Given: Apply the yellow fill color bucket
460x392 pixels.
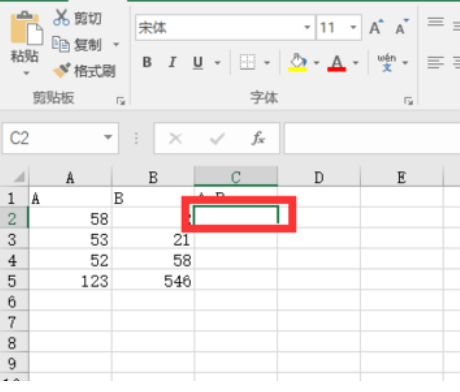Looking at the screenshot, I should [298, 62].
